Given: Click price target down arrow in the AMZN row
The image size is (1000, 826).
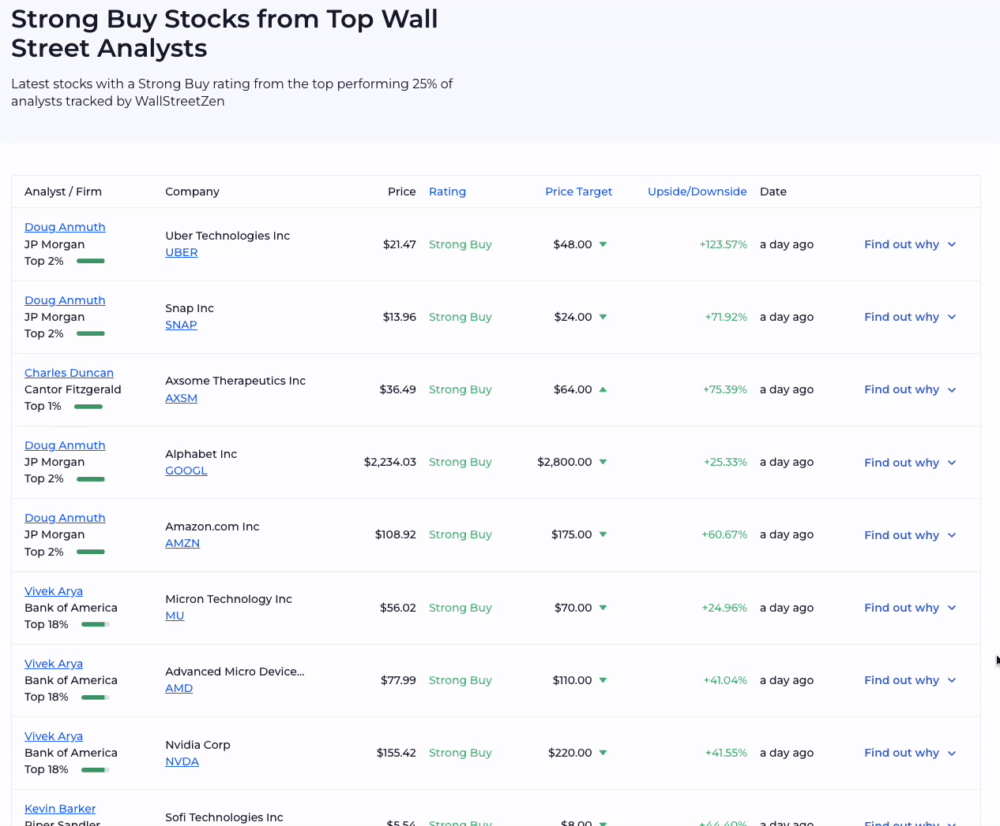Looking at the screenshot, I should pos(603,535).
